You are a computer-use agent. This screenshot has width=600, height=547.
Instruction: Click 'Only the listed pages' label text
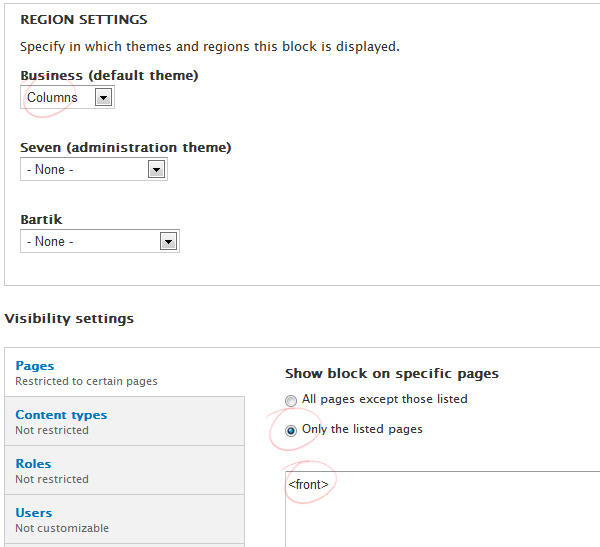tap(362, 429)
